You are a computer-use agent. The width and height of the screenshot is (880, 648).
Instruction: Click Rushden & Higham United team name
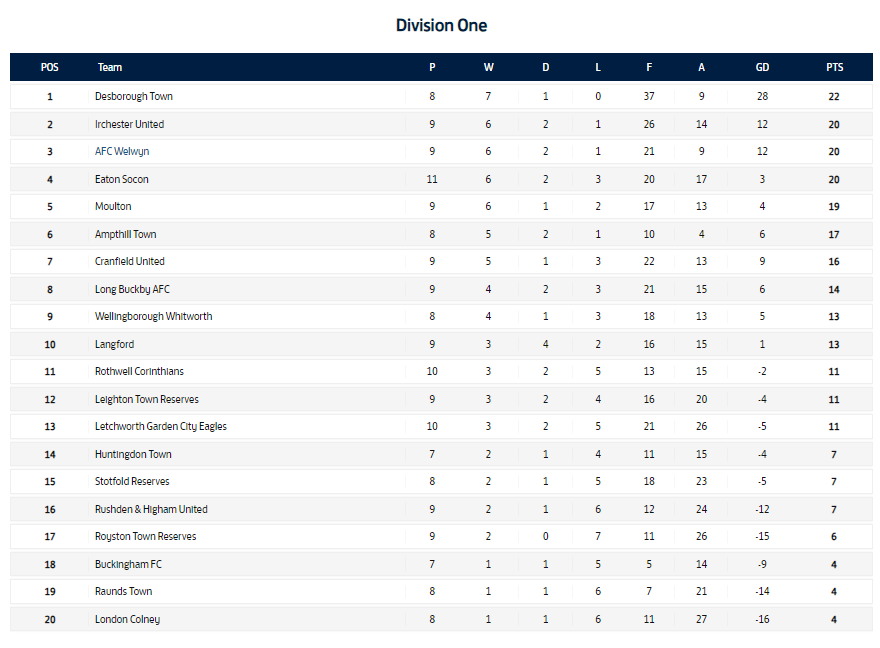coord(151,509)
